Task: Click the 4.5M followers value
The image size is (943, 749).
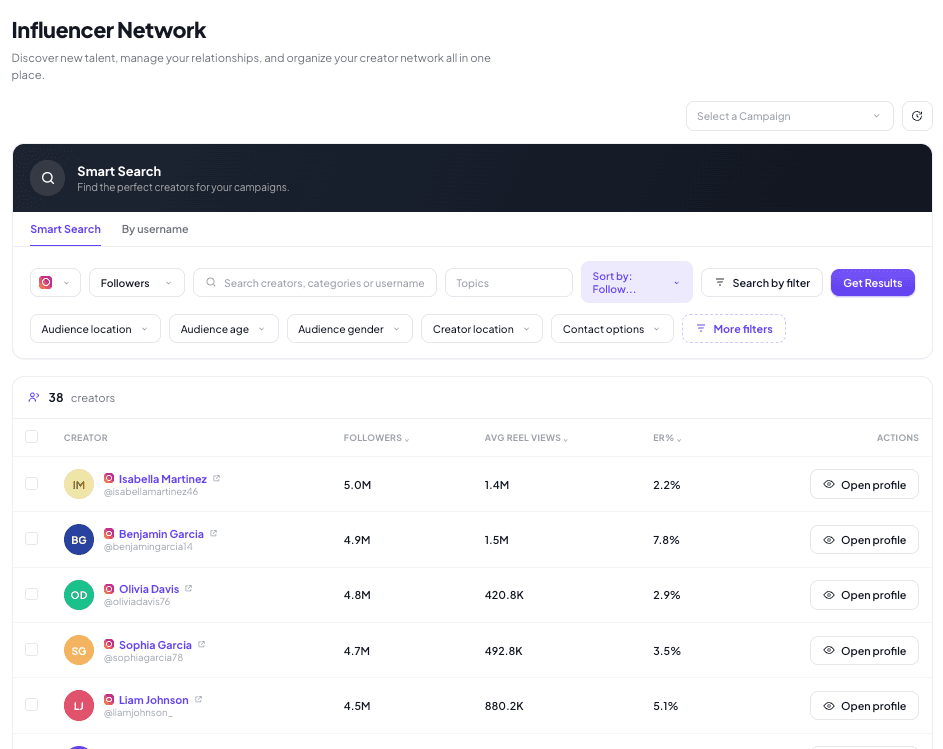Action: [357, 706]
